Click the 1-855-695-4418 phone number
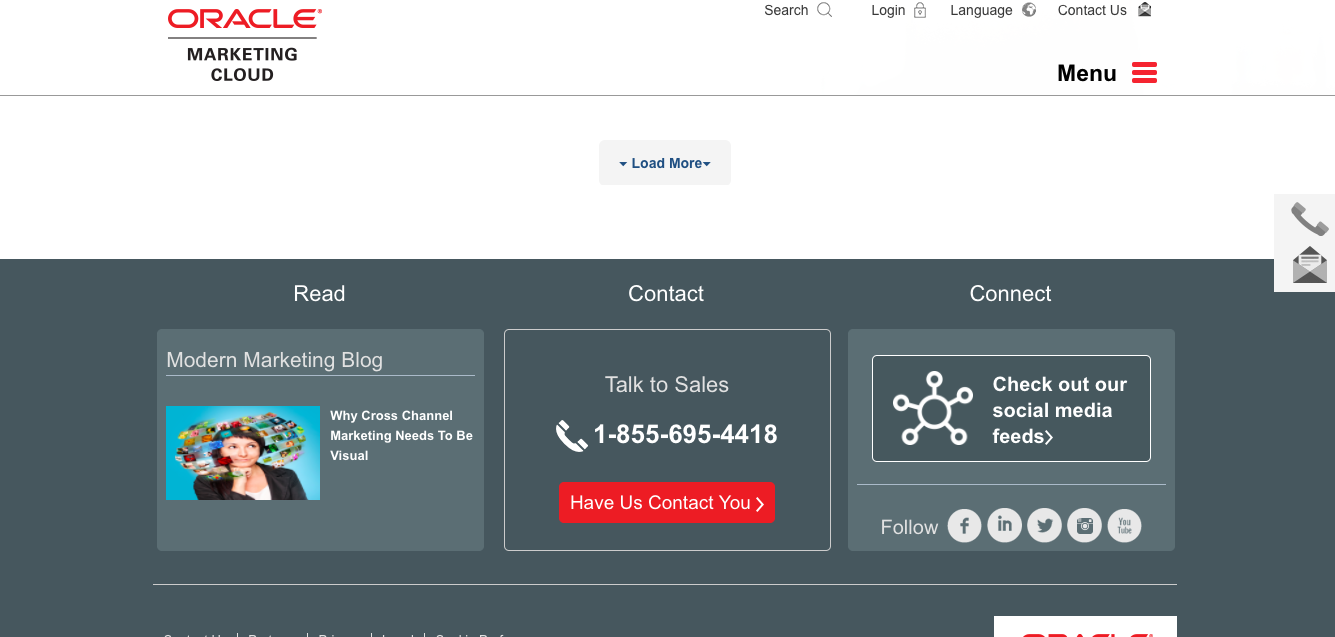The image size is (1335, 637). click(685, 435)
